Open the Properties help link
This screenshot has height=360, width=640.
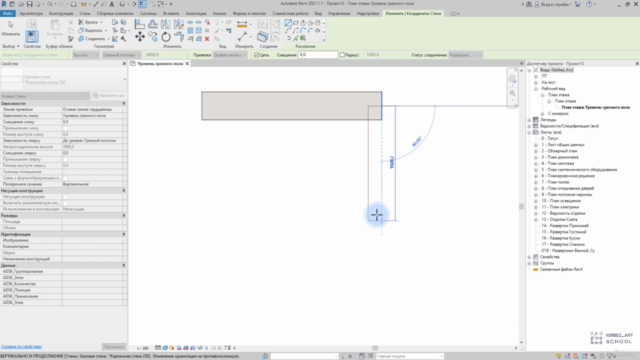click(x=21, y=347)
